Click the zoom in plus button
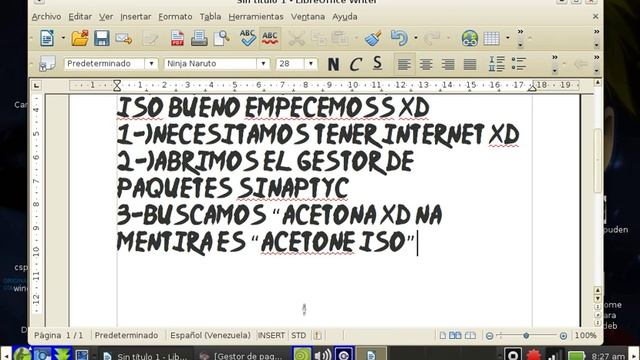Image resolution: width=640 pixels, height=360 pixels. coord(563,336)
